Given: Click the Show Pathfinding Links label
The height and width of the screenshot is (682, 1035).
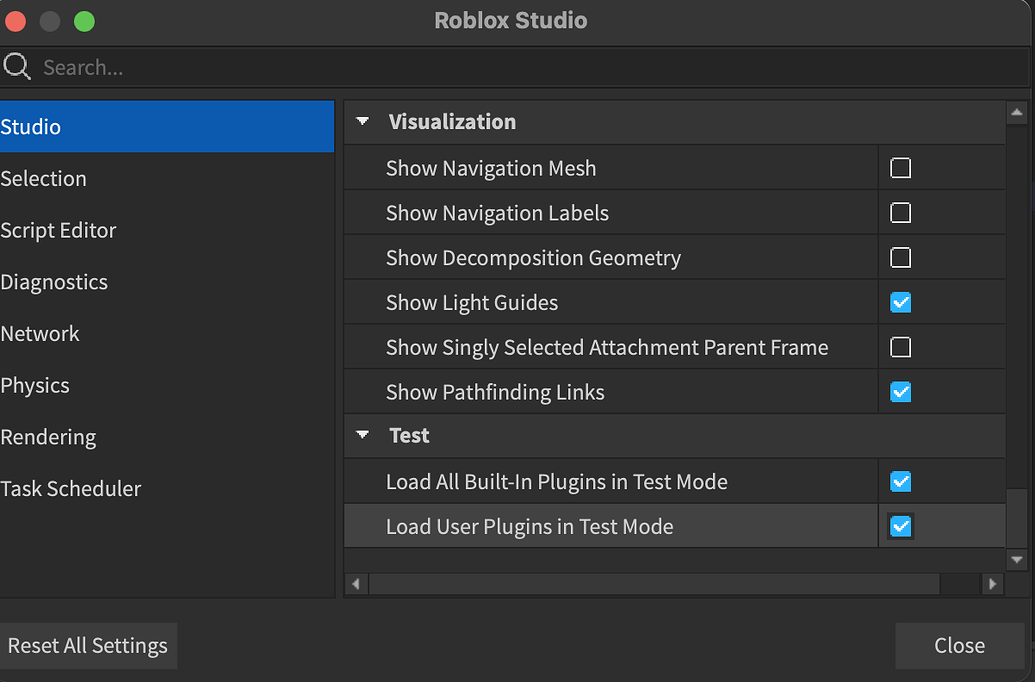Looking at the screenshot, I should point(495,392).
